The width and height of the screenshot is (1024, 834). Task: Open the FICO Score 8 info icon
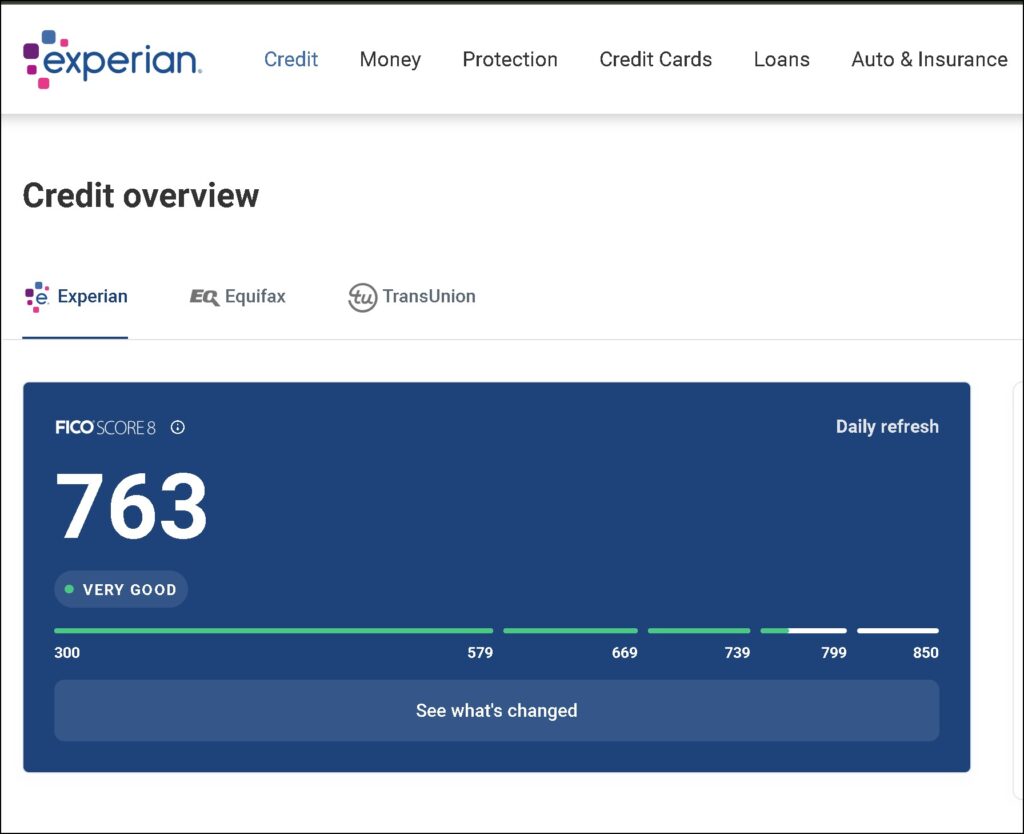[178, 427]
